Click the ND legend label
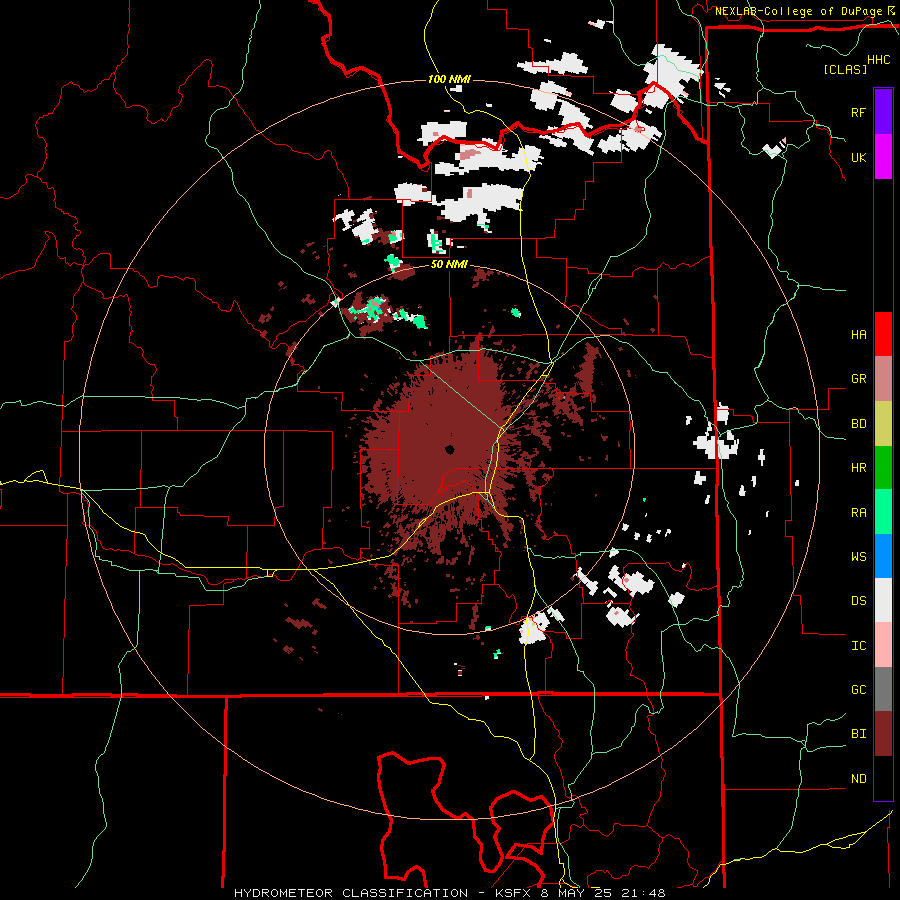900x900 pixels. pos(858,779)
